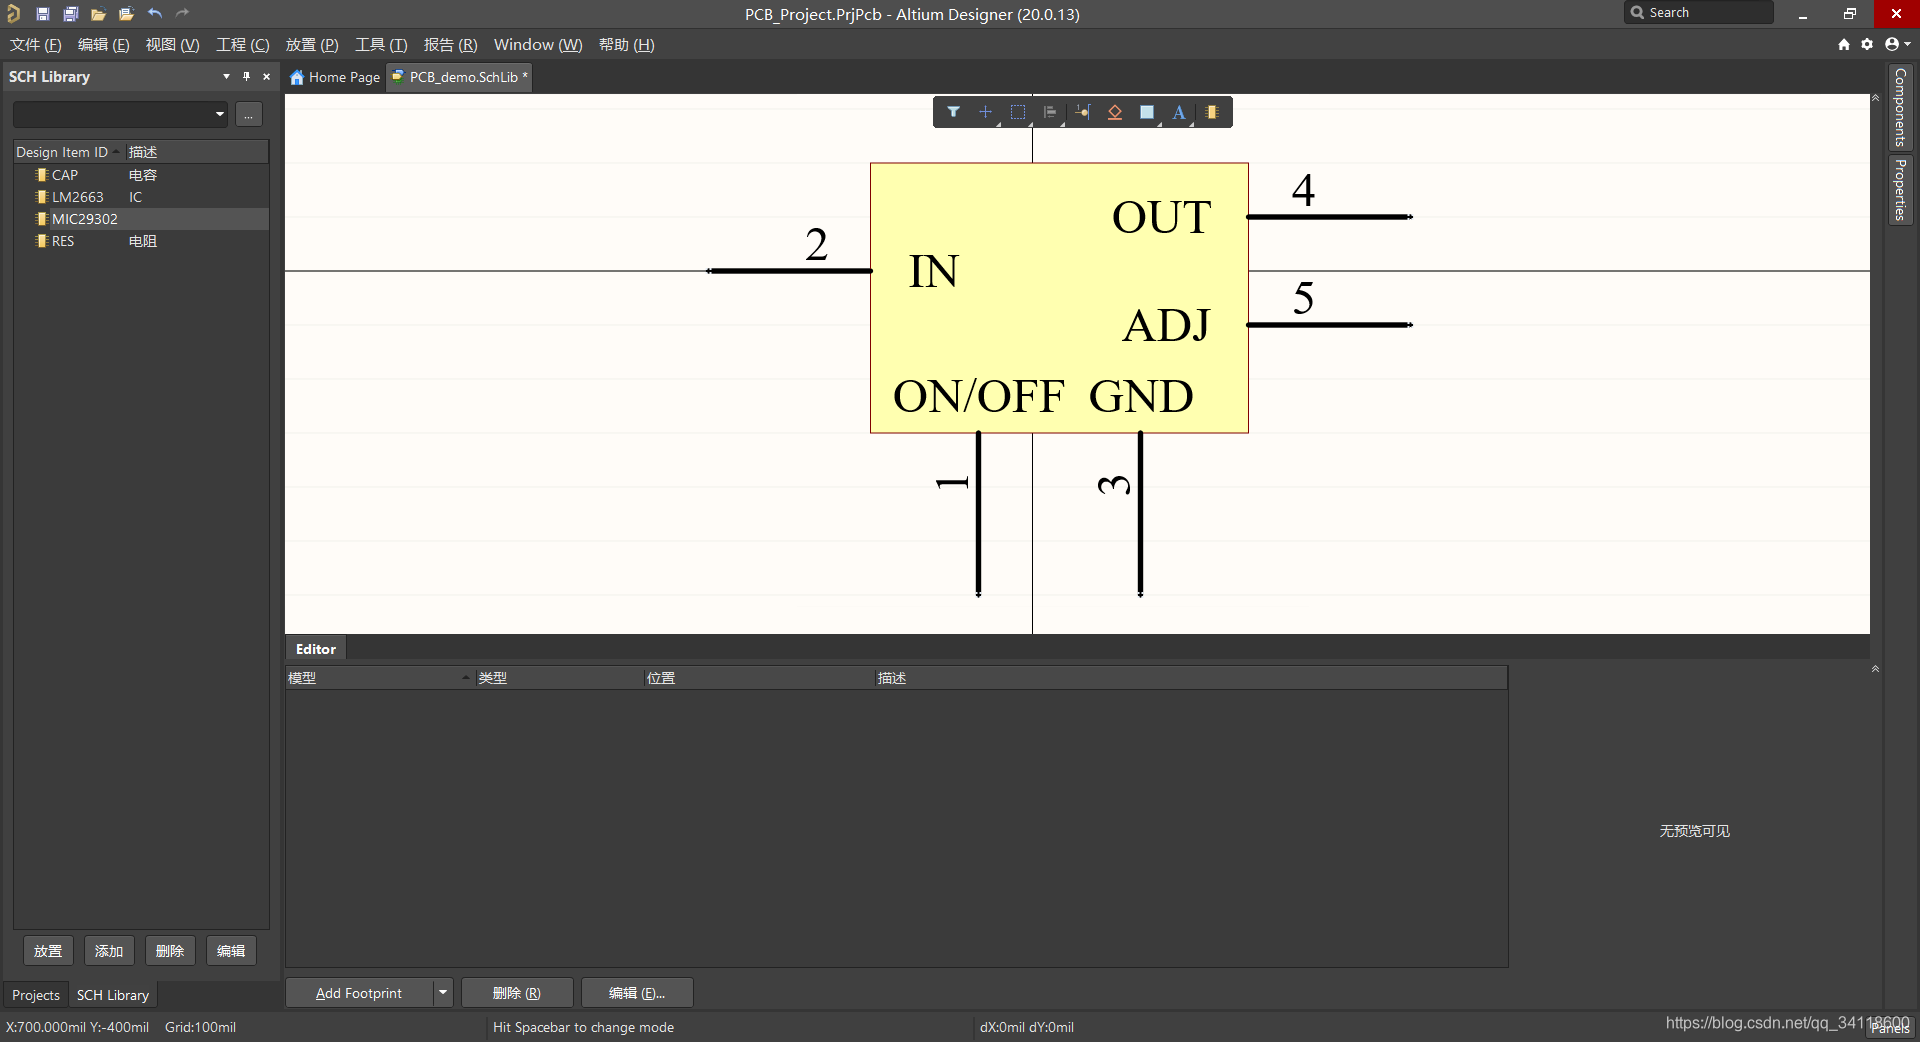Click the Altium logo icon in the title bar
Screen dimensions: 1920x1042
click(x=13, y=14)
